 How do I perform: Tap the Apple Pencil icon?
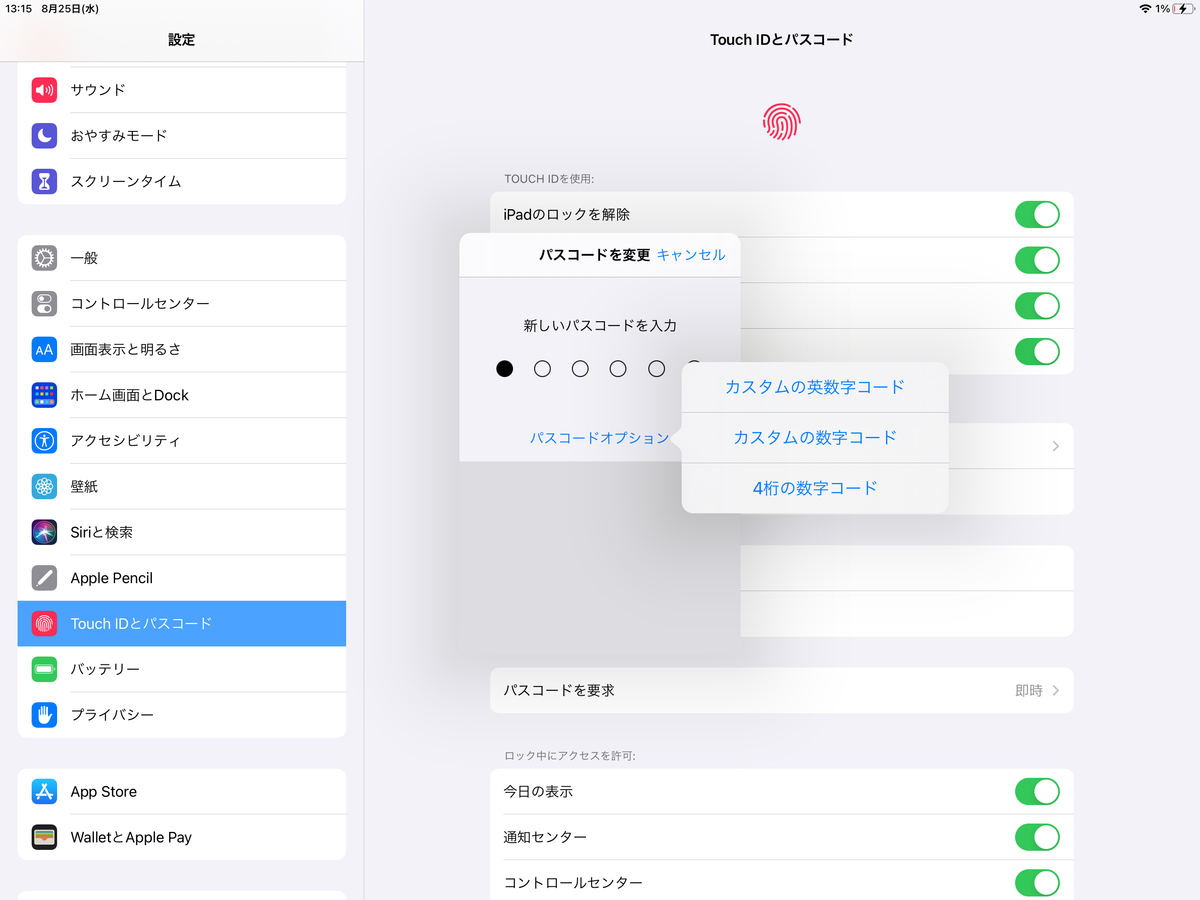click(x=44, y=578)
